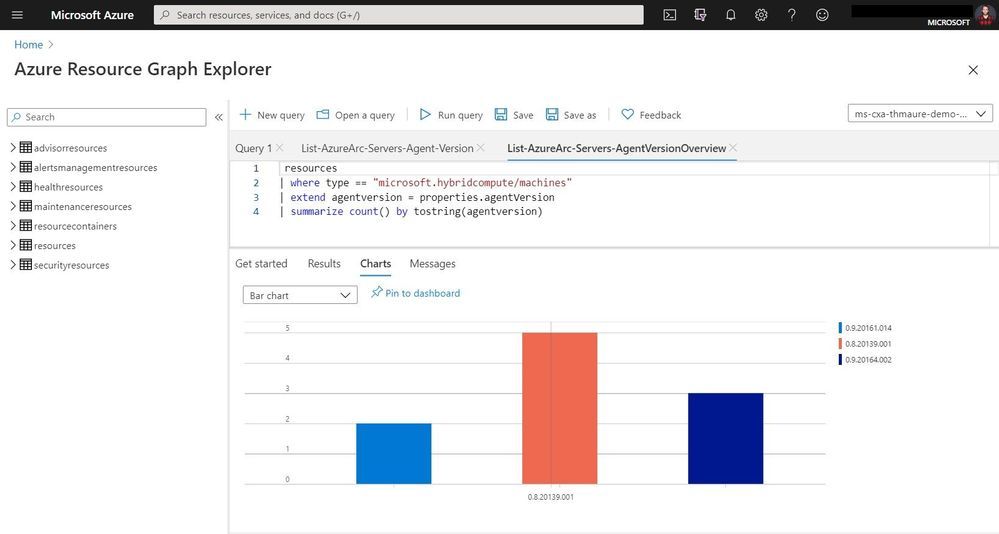Open the help question mark menu
The height and width of the screenshot is (534, 999).
point(791,15)
